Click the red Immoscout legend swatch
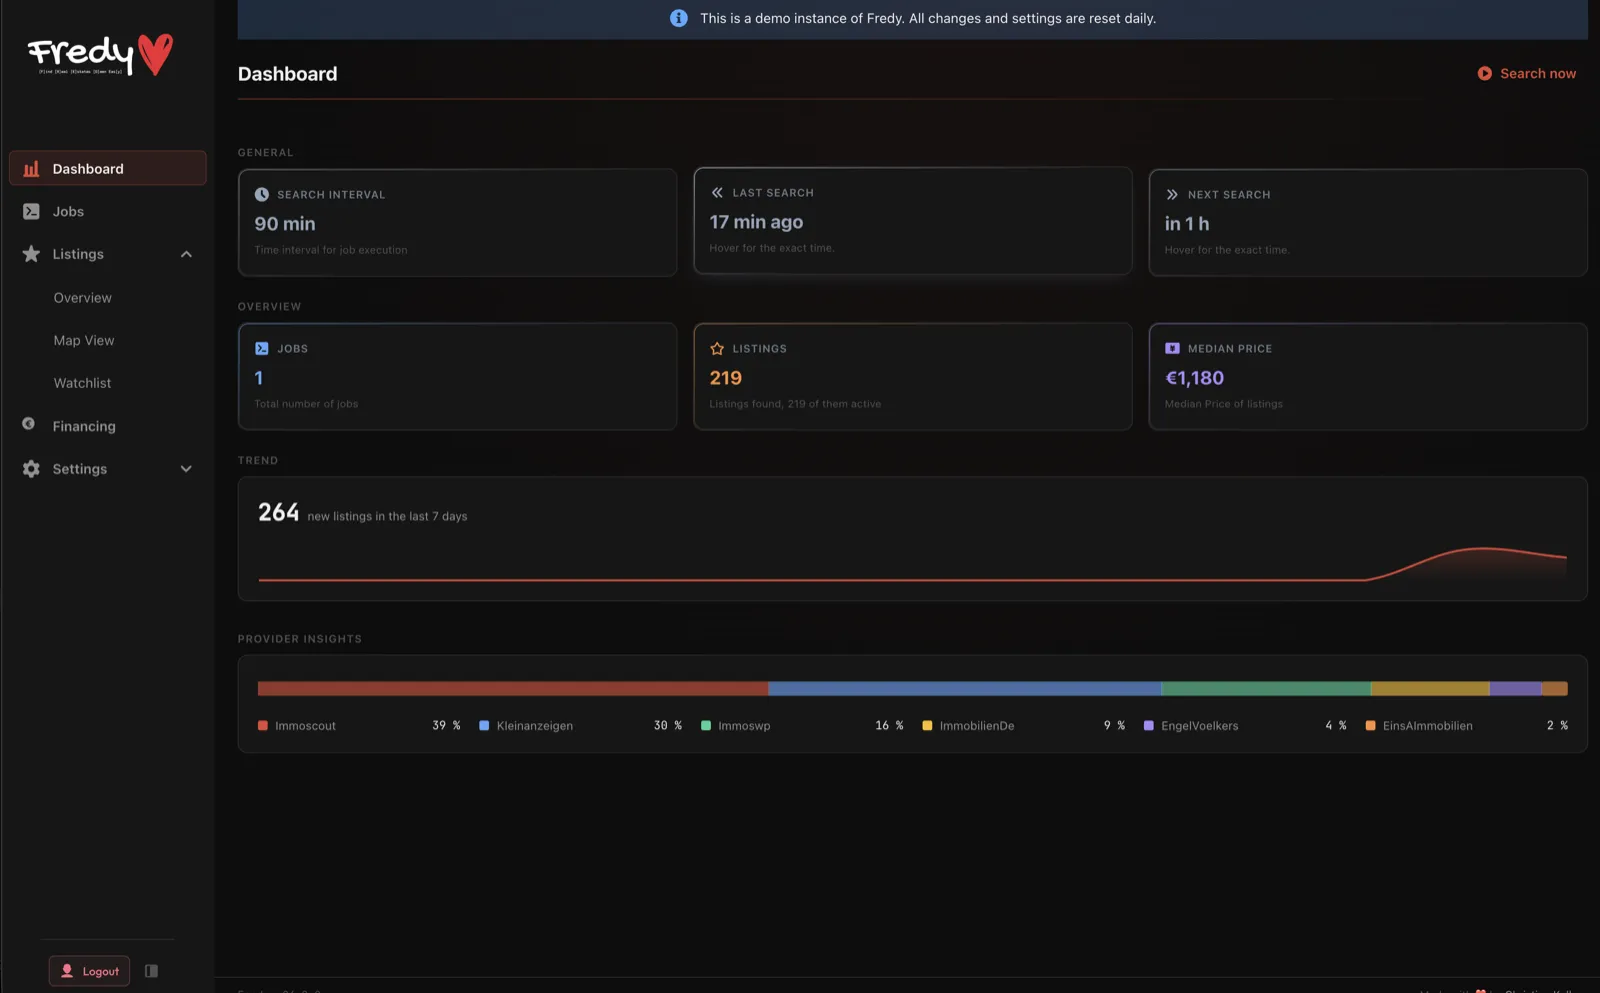The image size is (1600, 993). (263, 726)
